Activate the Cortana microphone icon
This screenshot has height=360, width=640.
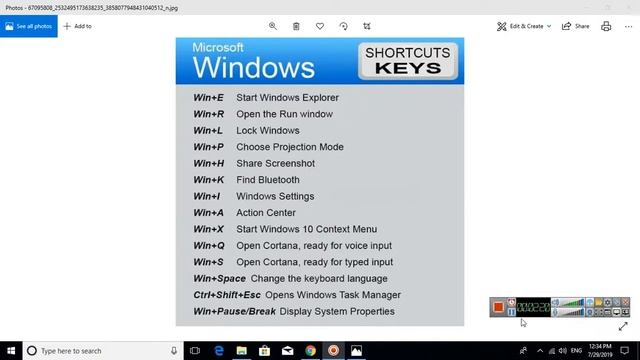coord(174,351)
